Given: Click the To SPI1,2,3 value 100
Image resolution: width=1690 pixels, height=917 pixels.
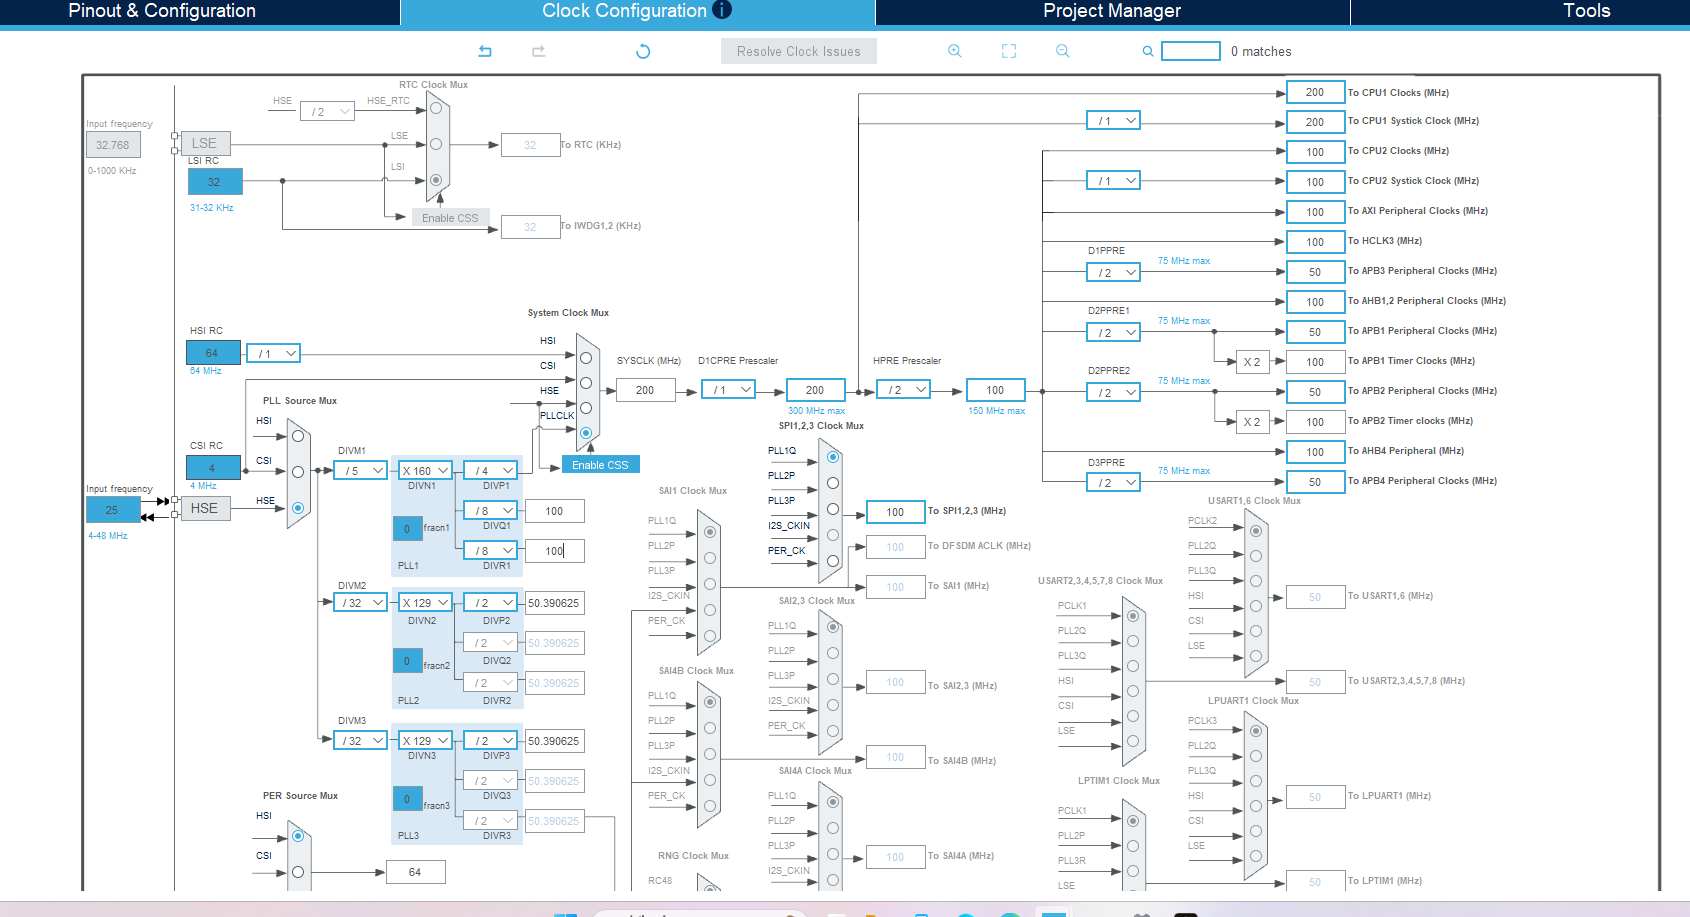Looking at the screenshot, I should tap(895, 512).
